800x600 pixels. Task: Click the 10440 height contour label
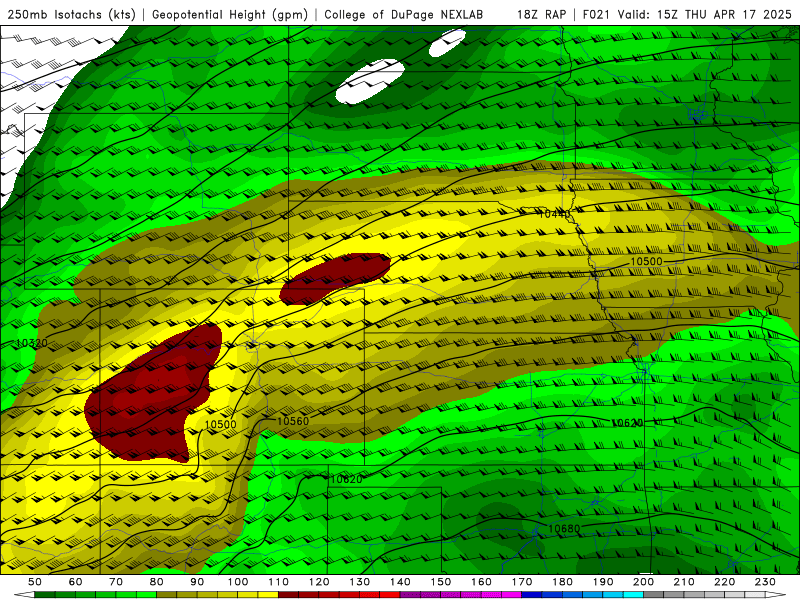pyautogui.click(x=555, y=214)
